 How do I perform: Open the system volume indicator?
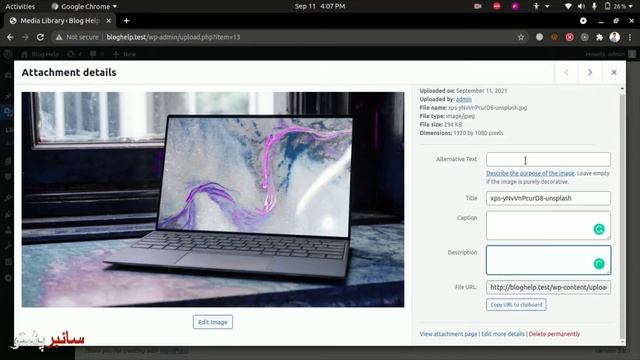[581, 6]
